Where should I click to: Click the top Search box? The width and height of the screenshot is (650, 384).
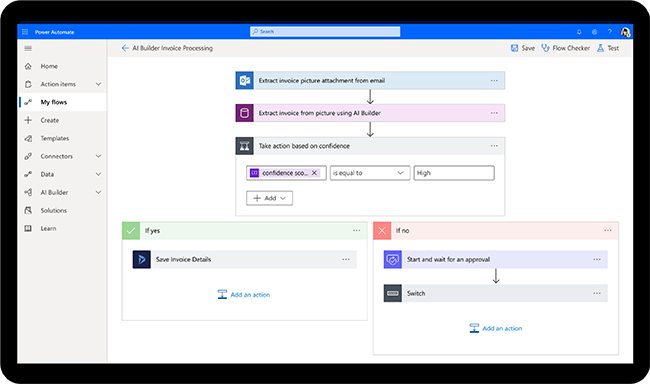(x=325, y=32)
